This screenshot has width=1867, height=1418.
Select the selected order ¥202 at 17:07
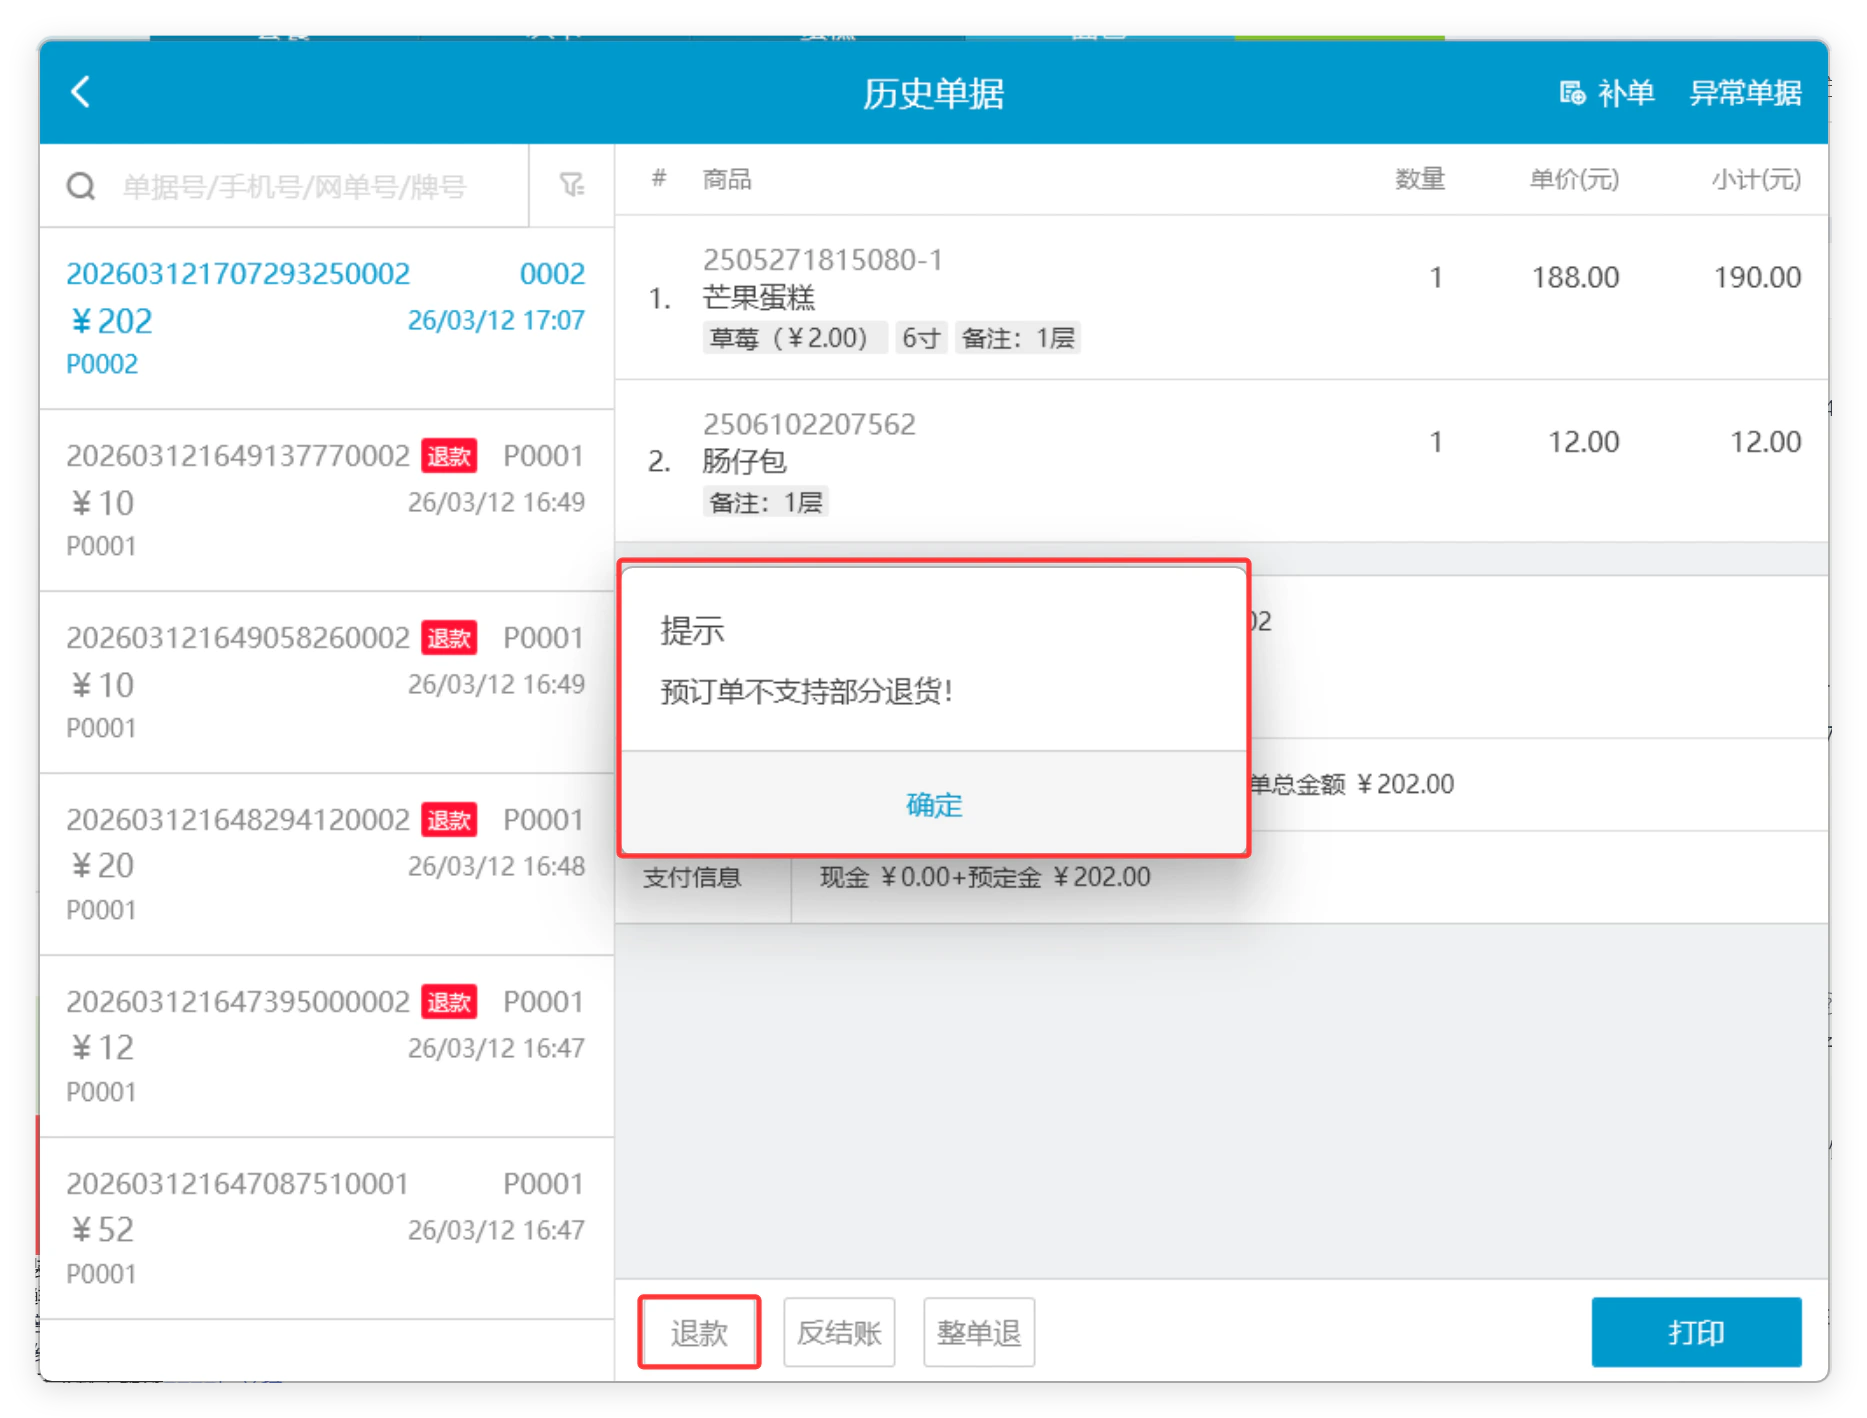(326, 318)
